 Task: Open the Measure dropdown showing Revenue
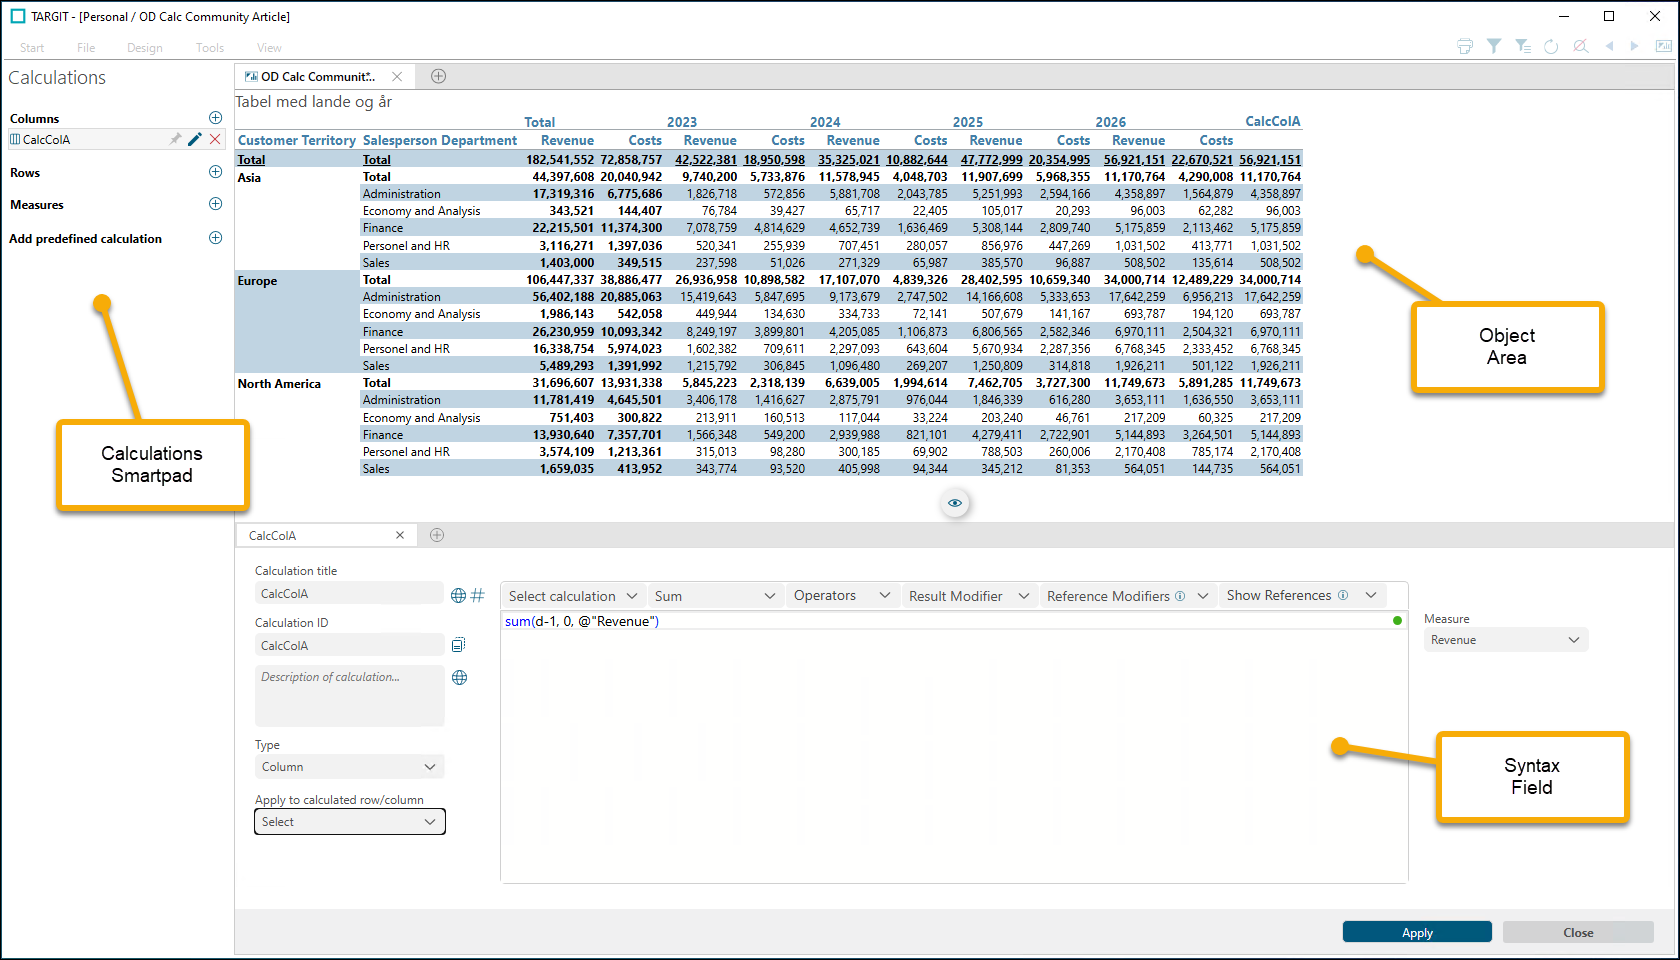tap(1506, 640)
